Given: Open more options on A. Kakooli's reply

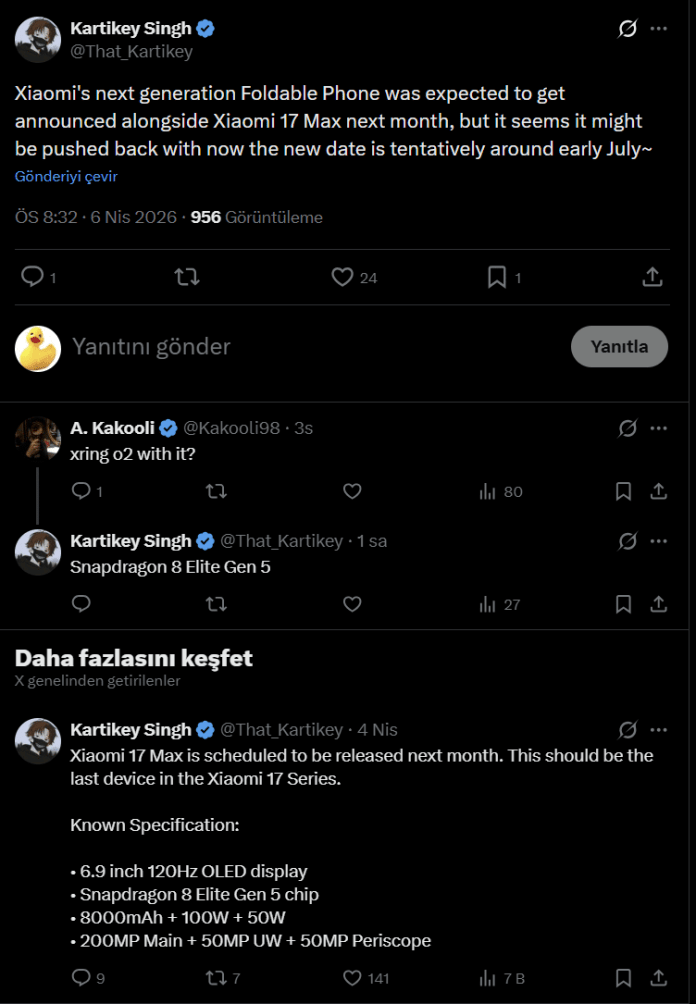Looking at the screenshot, I should coord(659,428).
